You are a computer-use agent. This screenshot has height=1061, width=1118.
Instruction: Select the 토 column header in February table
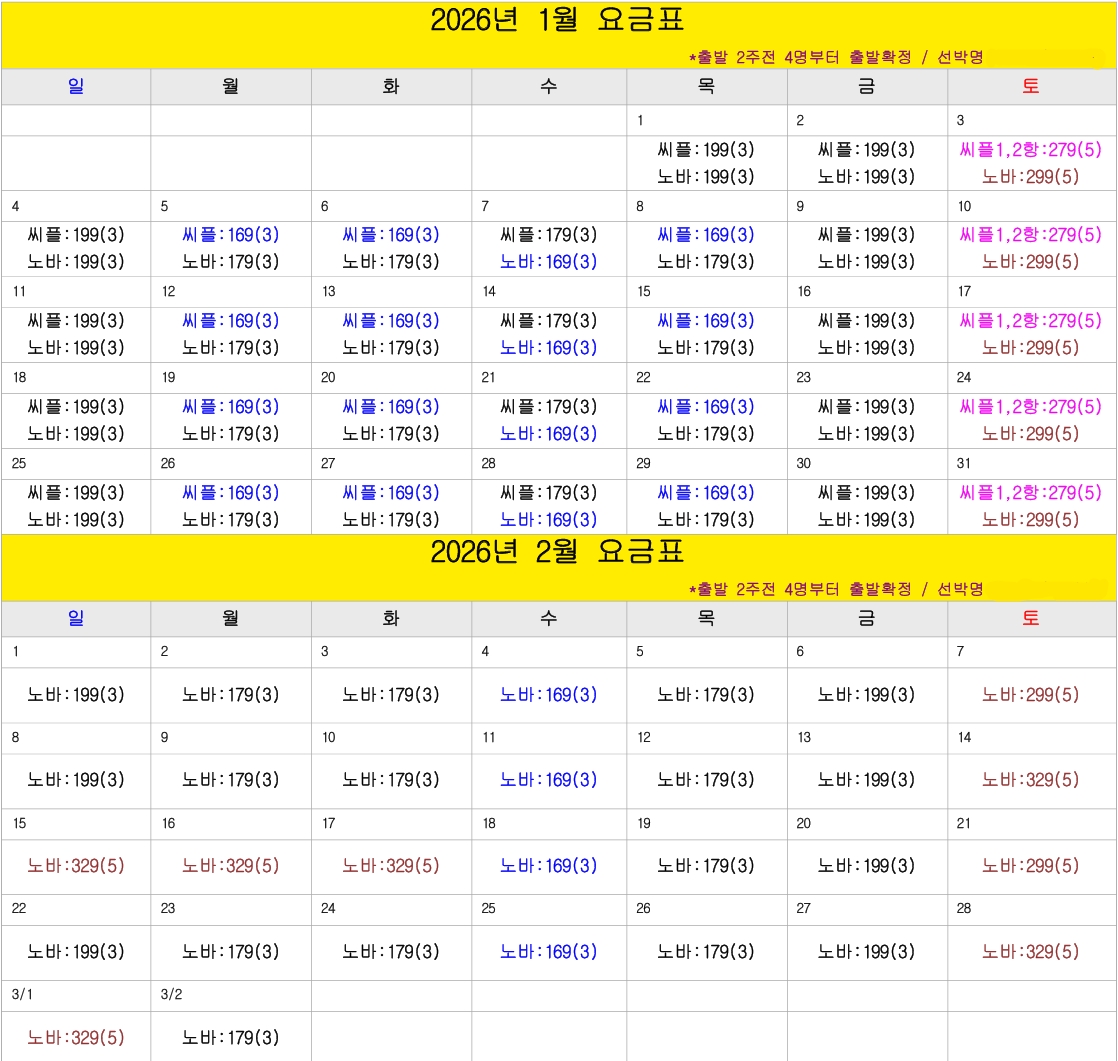pyautogui.click(x=1031, y=618)
